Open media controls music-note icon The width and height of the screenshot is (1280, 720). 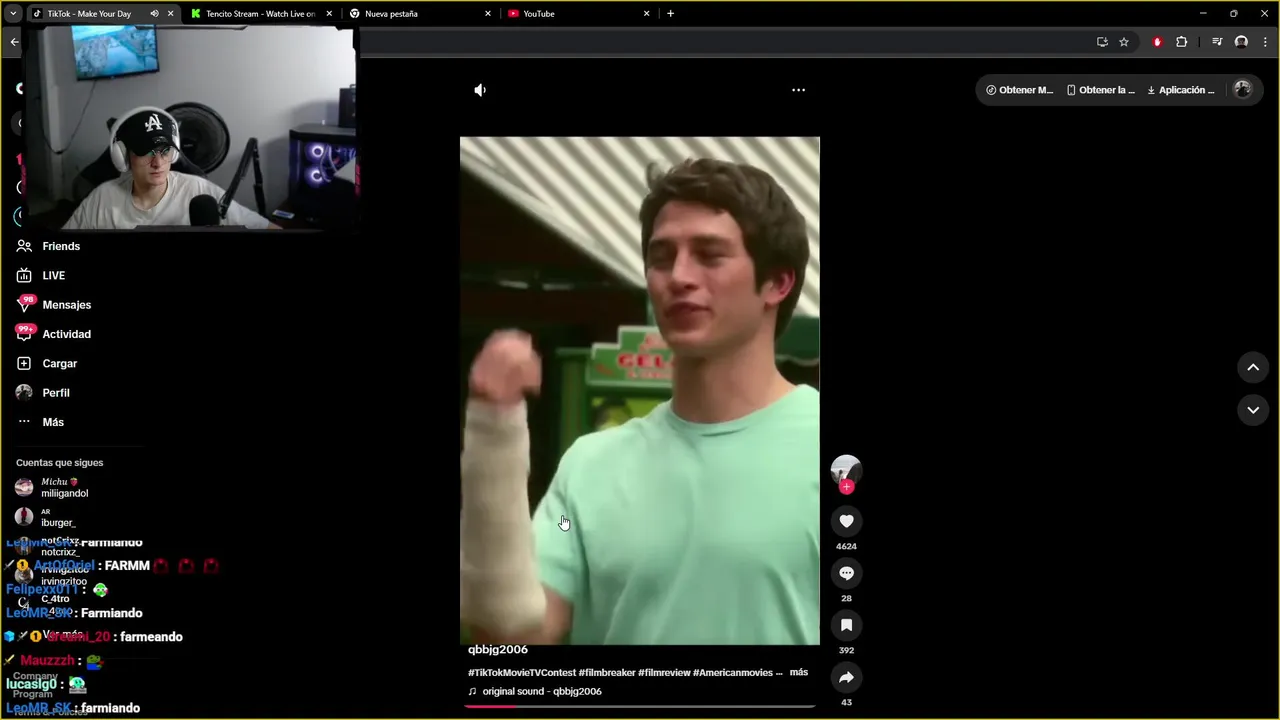(x=1217, y=42)
